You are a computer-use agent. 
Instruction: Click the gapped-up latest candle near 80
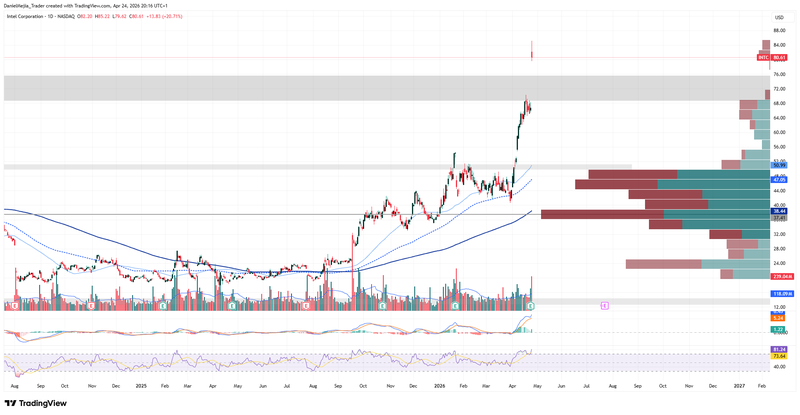click(x=532, y=53)
